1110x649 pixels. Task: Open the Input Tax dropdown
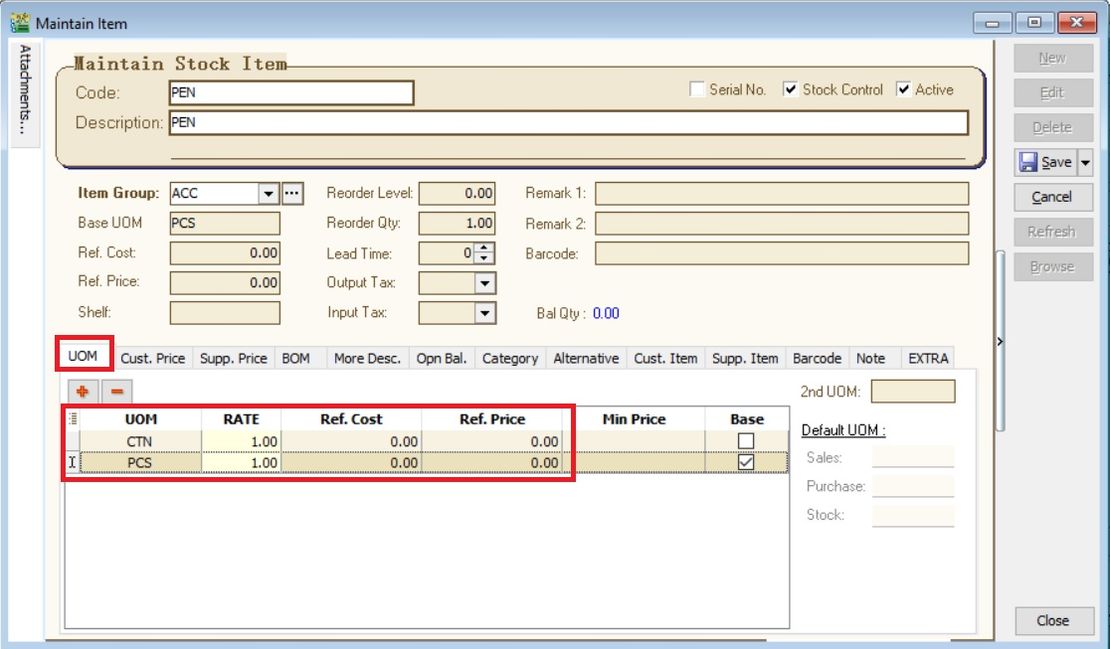point(485,313)
